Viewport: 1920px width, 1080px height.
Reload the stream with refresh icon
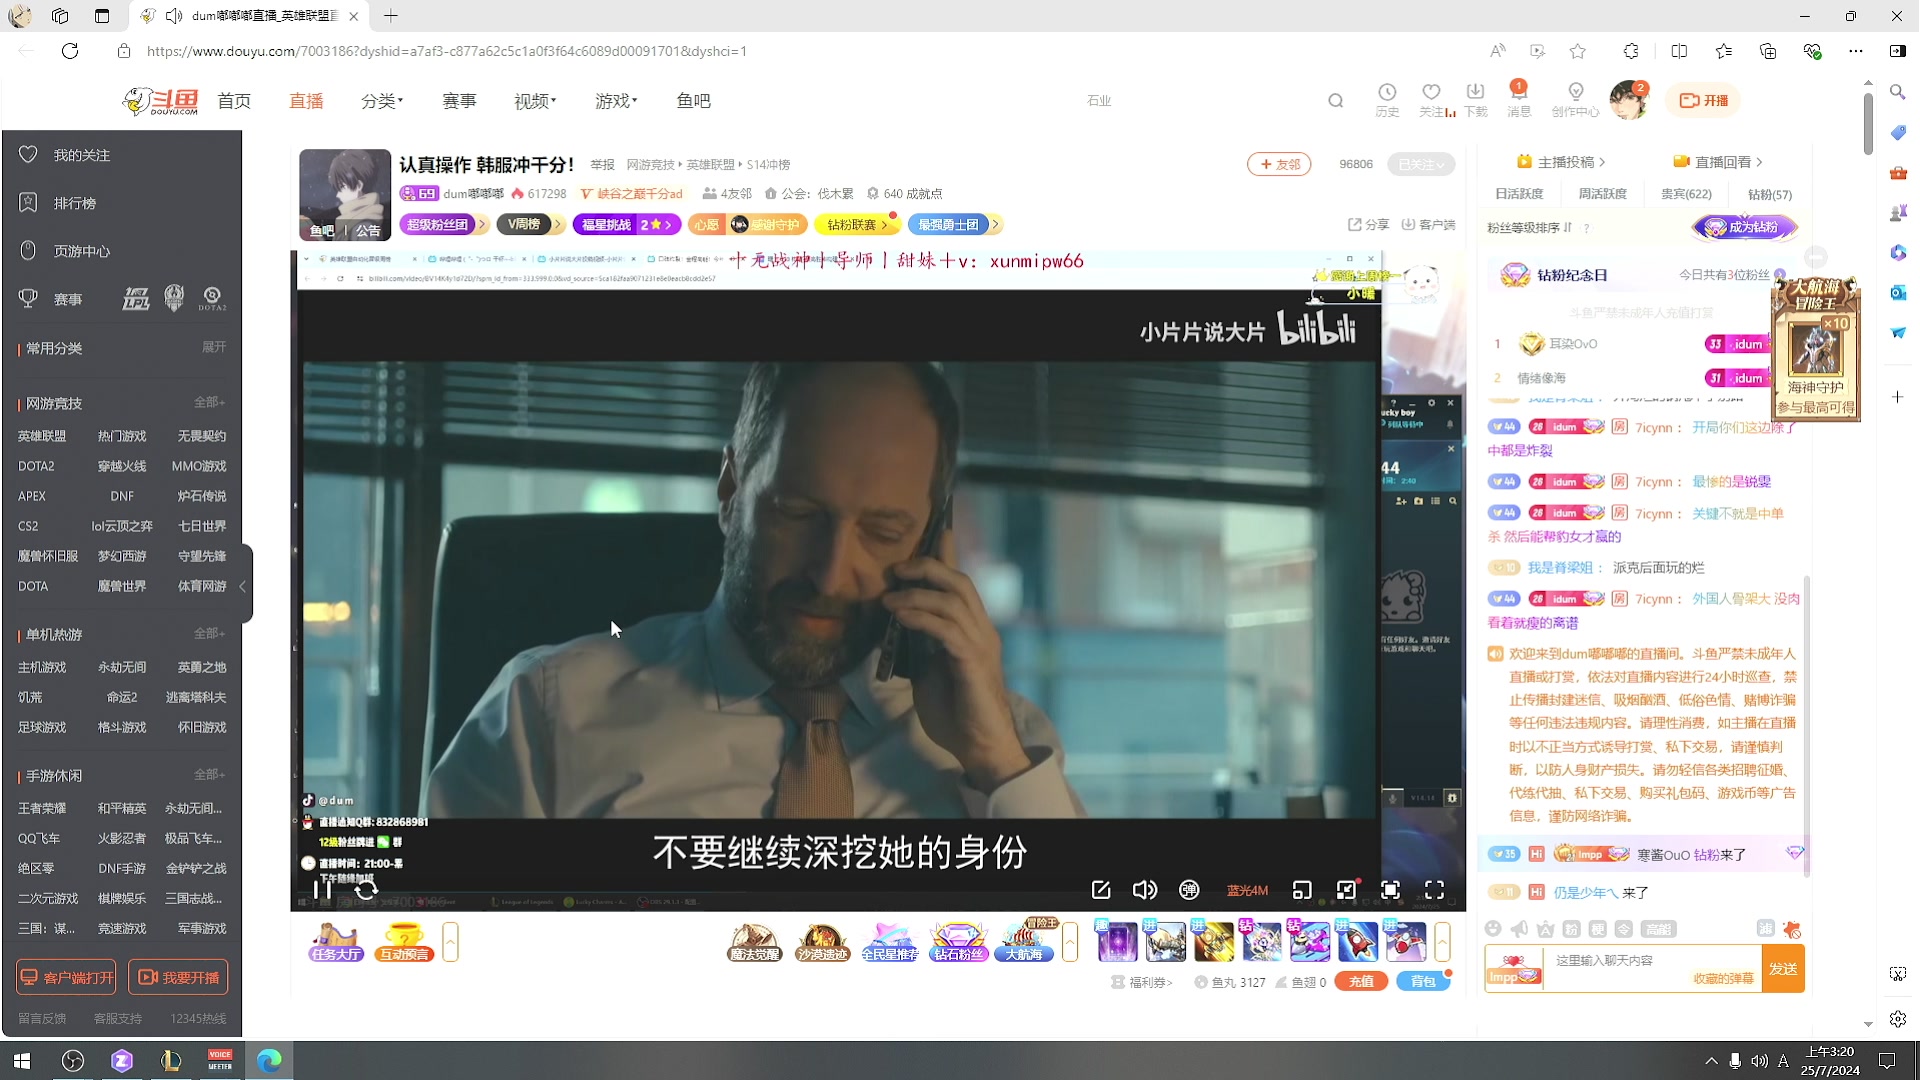(366, 889)
